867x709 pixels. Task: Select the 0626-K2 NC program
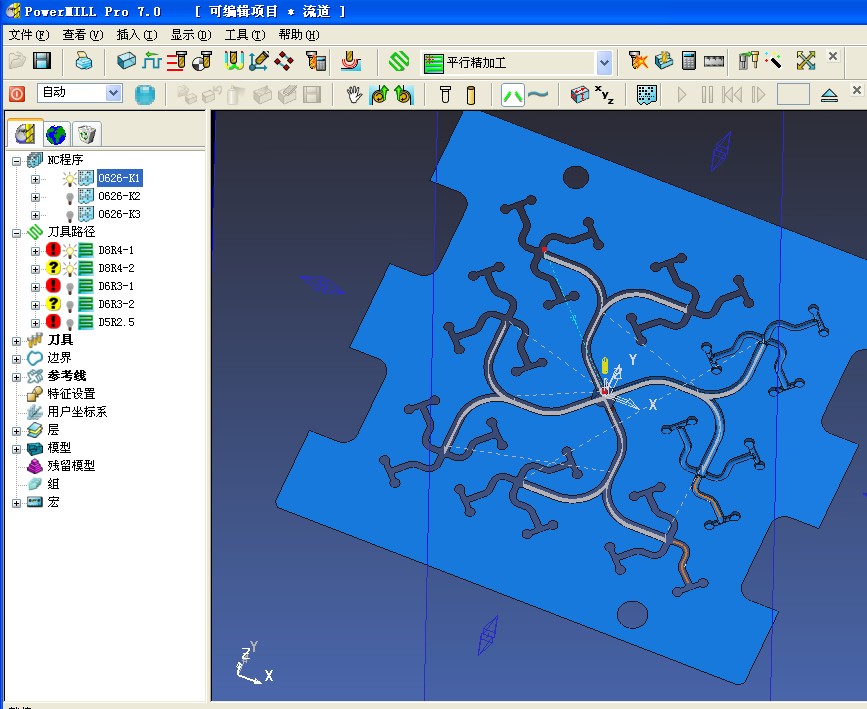119,196
